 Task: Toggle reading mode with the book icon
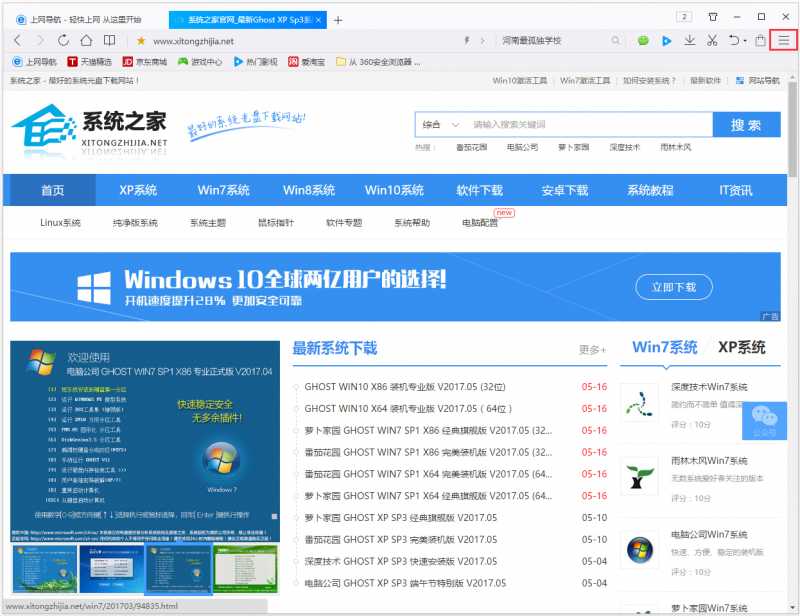(110, 41)
